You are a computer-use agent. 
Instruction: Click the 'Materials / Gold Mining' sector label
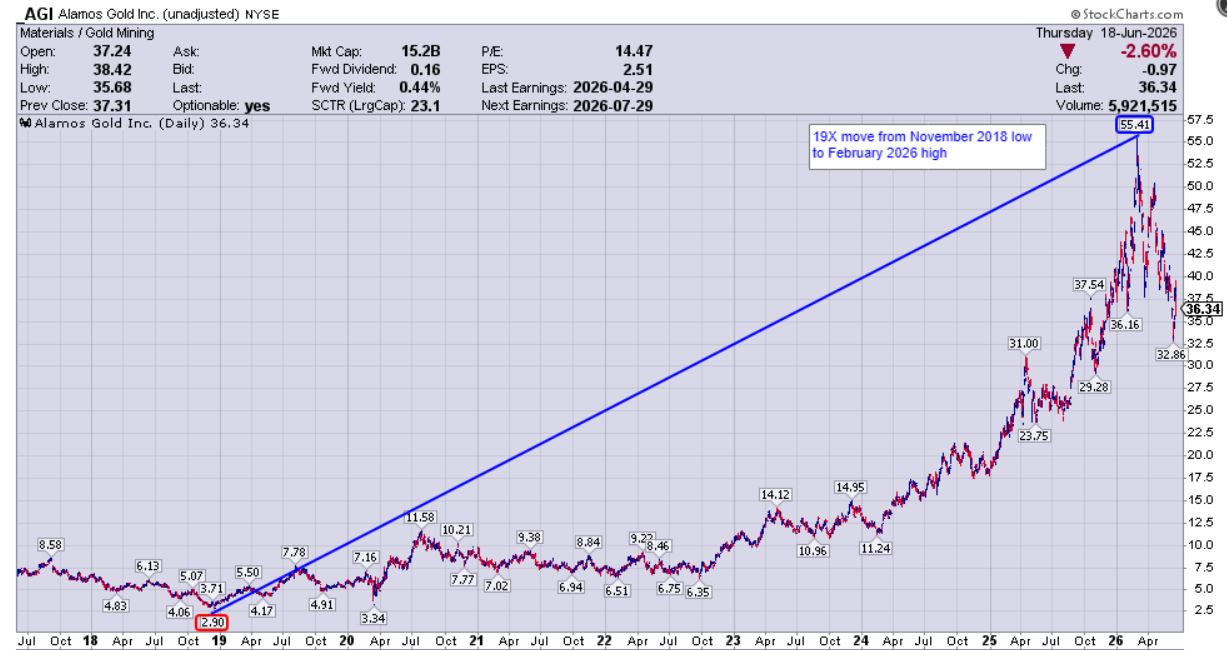tap(87, 33)
